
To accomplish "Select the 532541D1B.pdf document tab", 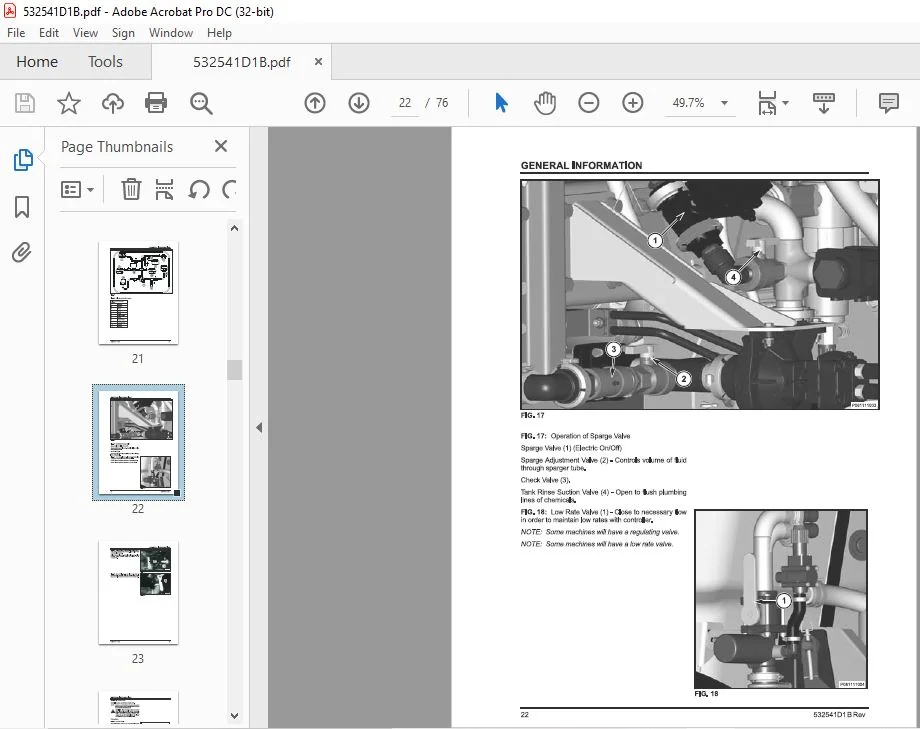I will (x=241, y=62).
